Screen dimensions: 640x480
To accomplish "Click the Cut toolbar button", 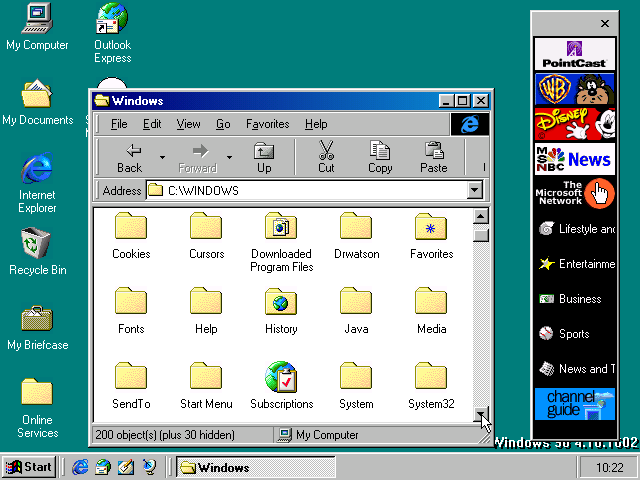I will point(326,158).
